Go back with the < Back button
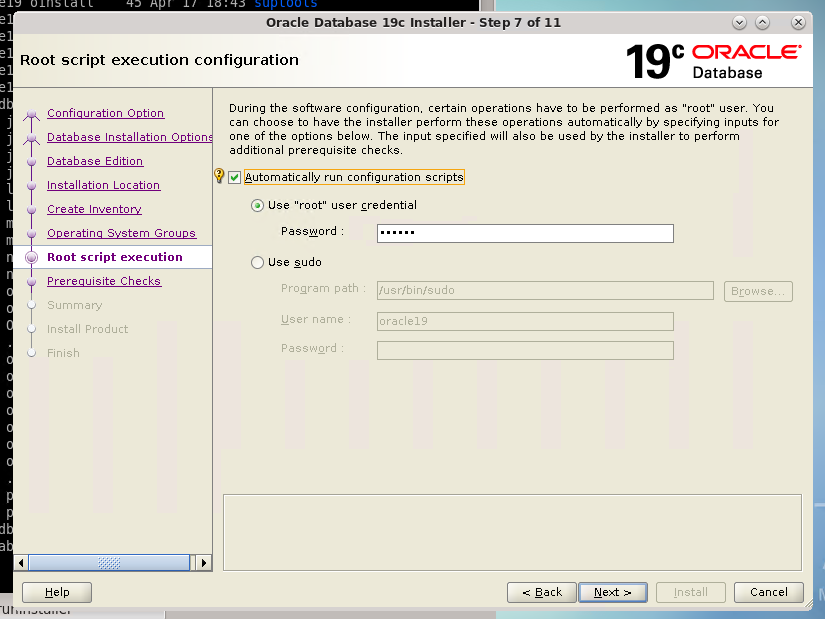 pos(542,592)
